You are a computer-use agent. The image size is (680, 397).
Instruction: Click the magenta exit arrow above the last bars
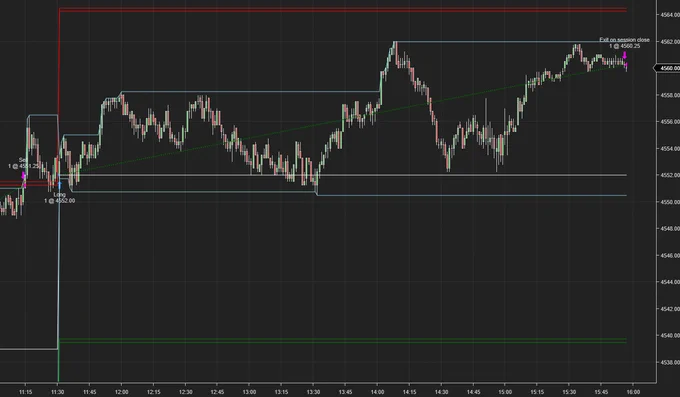click(624, 55)
